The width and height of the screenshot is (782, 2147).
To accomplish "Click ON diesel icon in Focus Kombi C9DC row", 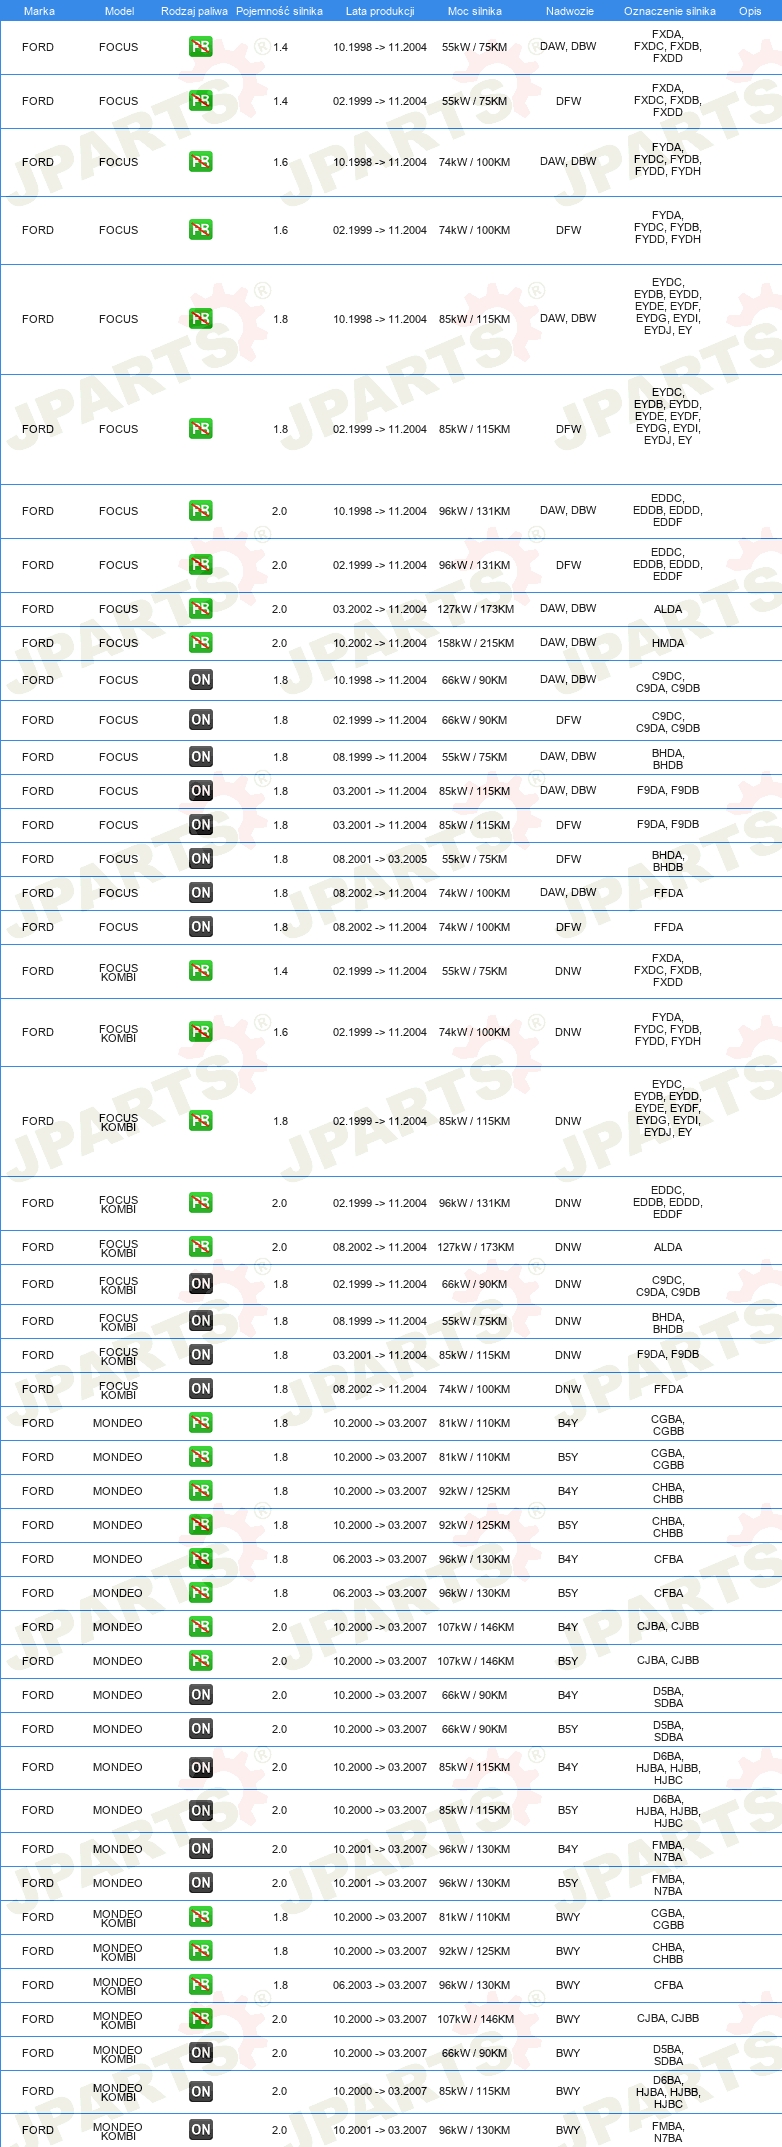I will tap(201, 1284).
